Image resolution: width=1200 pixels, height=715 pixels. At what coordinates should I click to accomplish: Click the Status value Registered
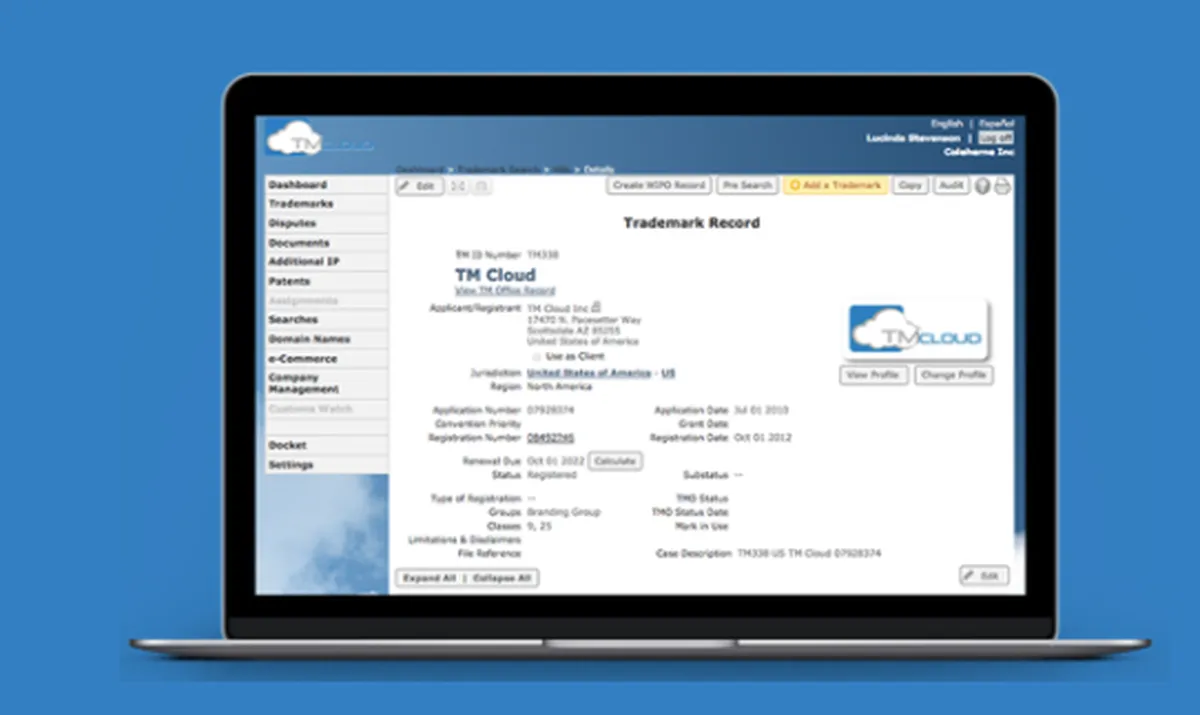click(x=552, y=475)
